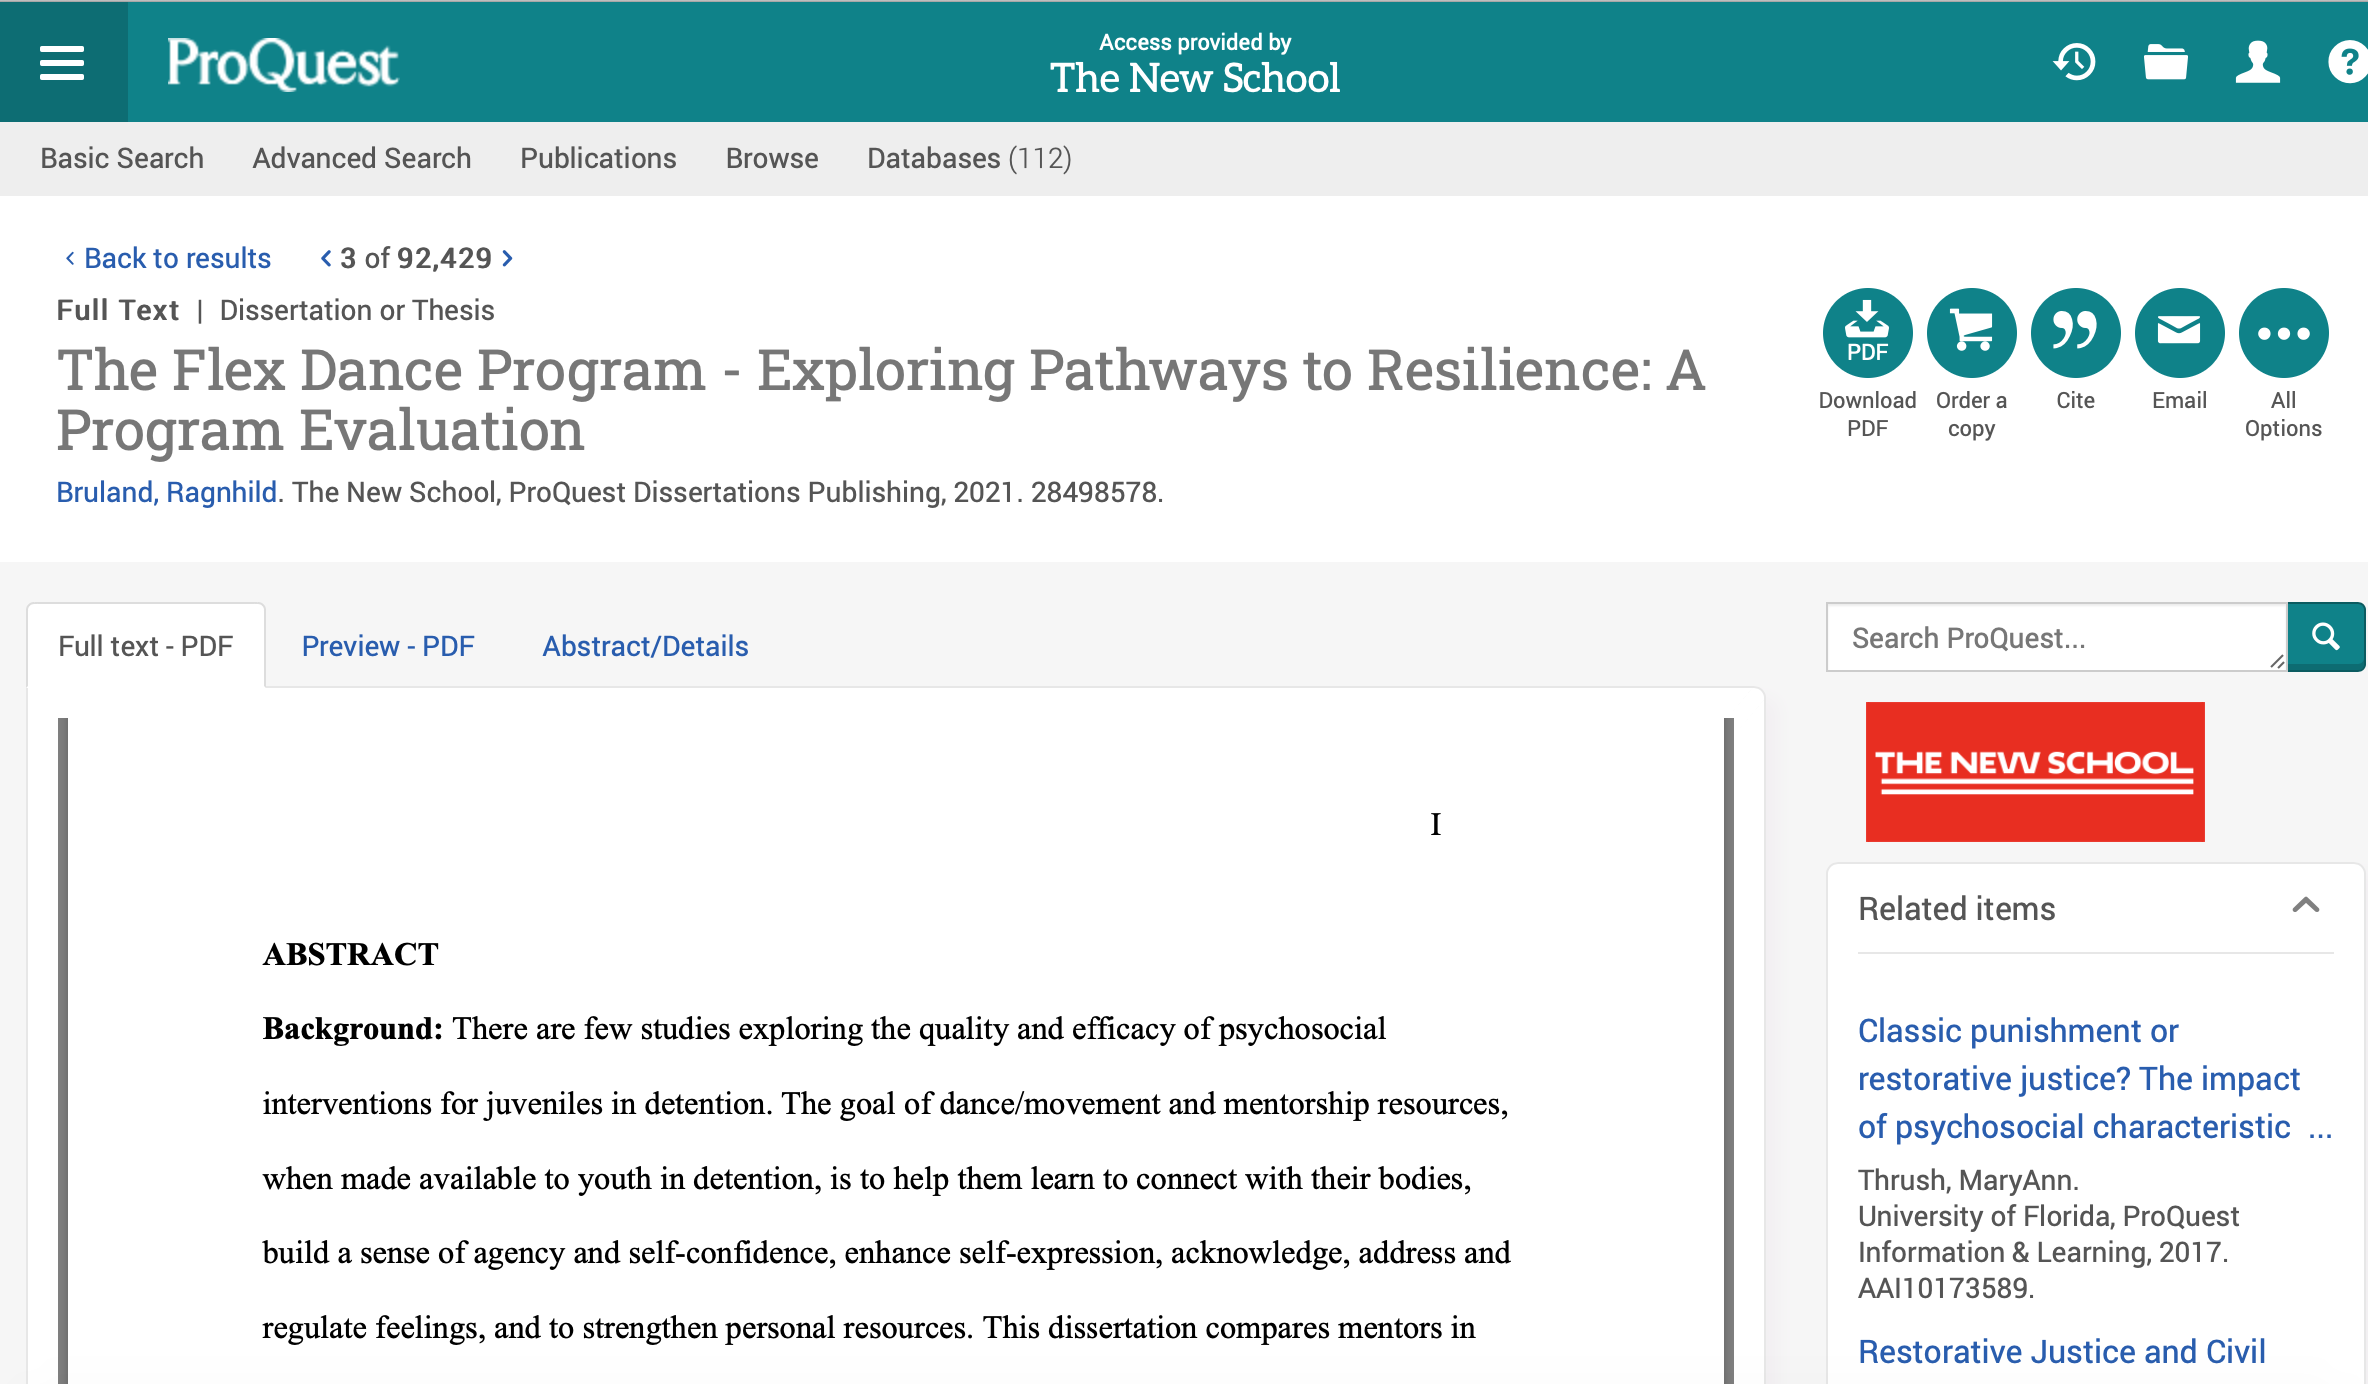Go Back to results

(167, 258)
